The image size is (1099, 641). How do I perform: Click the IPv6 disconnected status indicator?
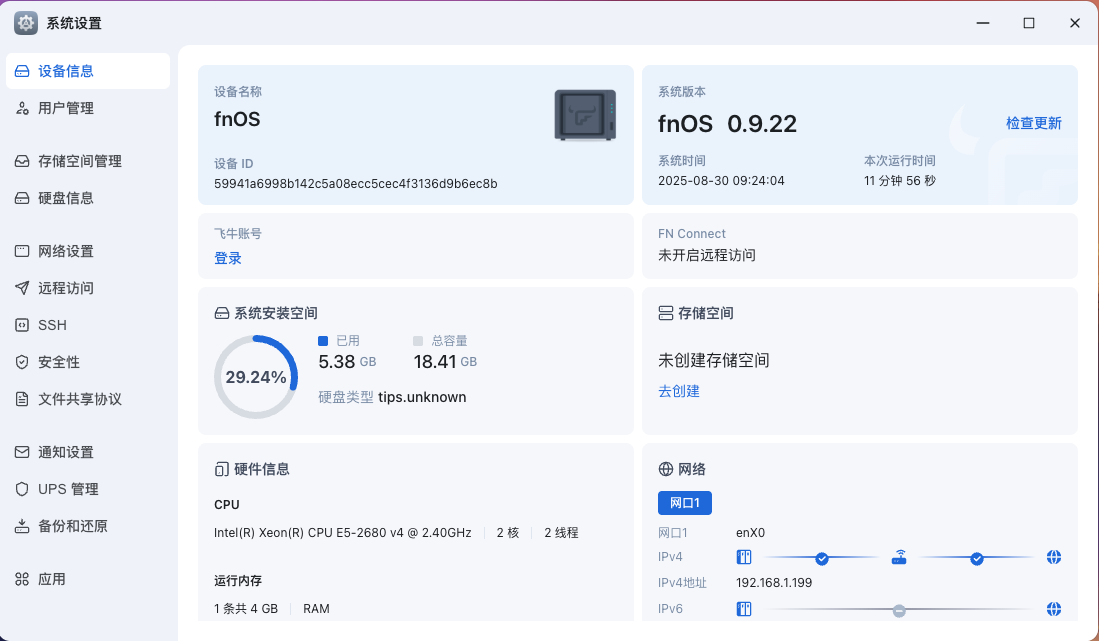pyautogui.click(x=899, y=611)
